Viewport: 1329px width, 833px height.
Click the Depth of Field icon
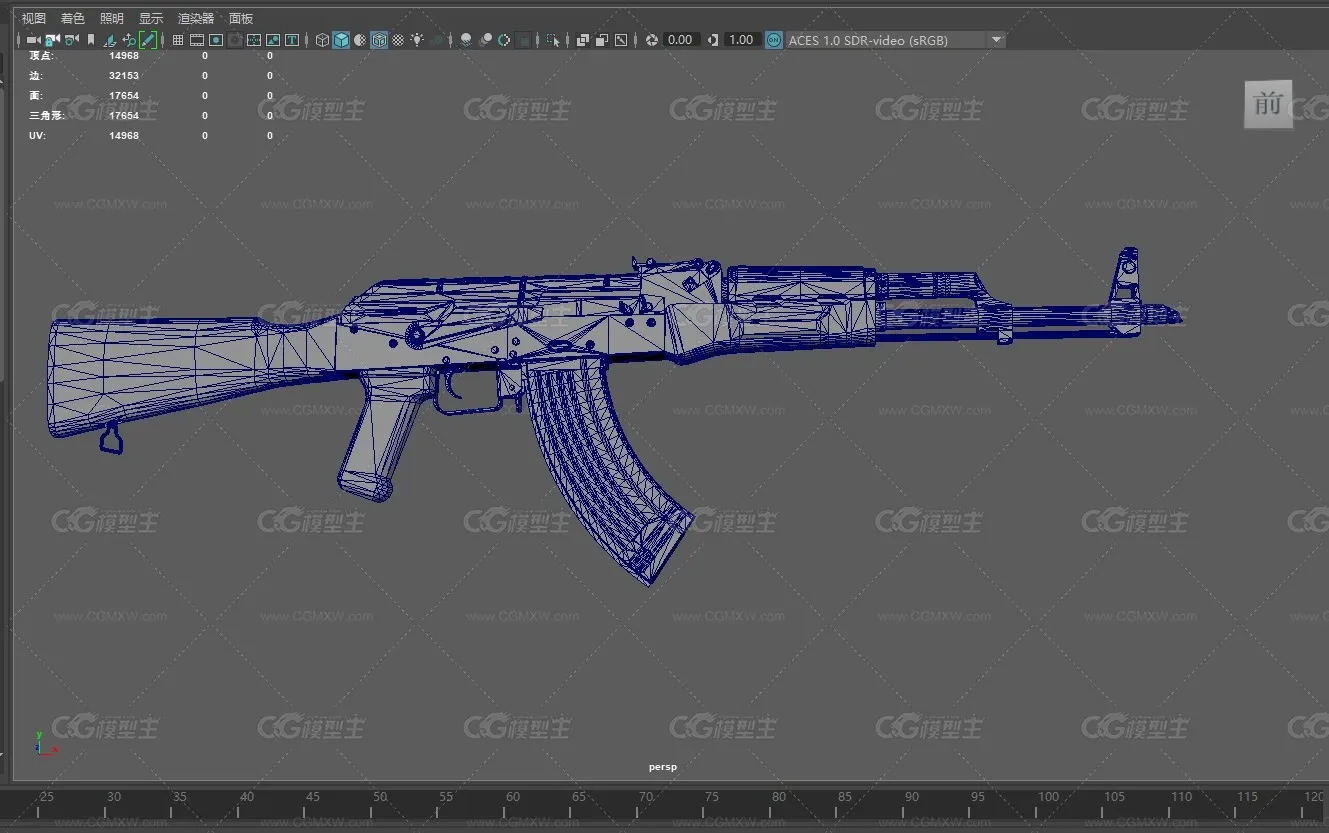pos(523,40)
